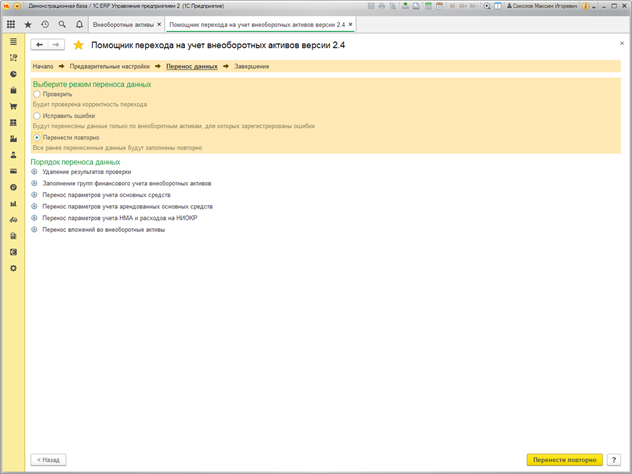
Task: Open the main application menu dropdown
Action: [x=17, y=6]
